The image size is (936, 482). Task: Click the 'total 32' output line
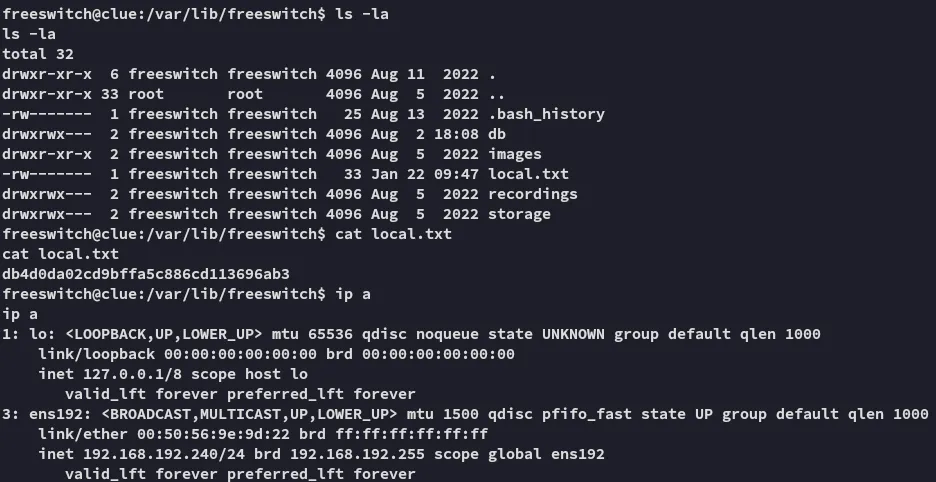click(38, 54)
